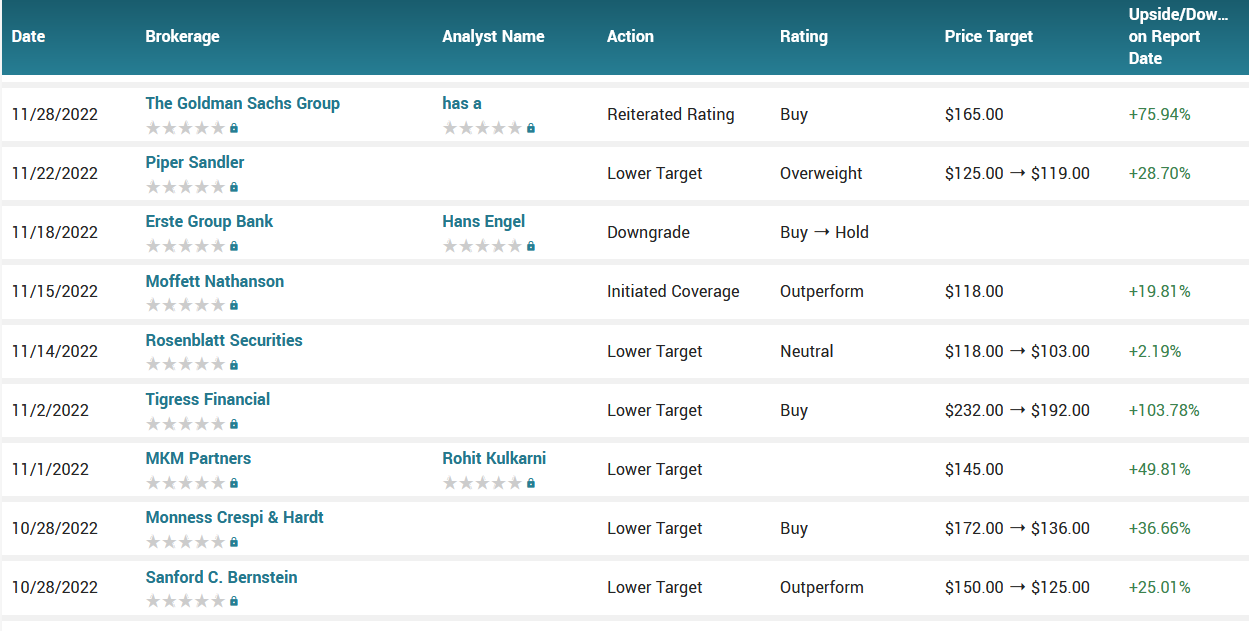Click star rating under Erste Group Bank

point(186,246)
